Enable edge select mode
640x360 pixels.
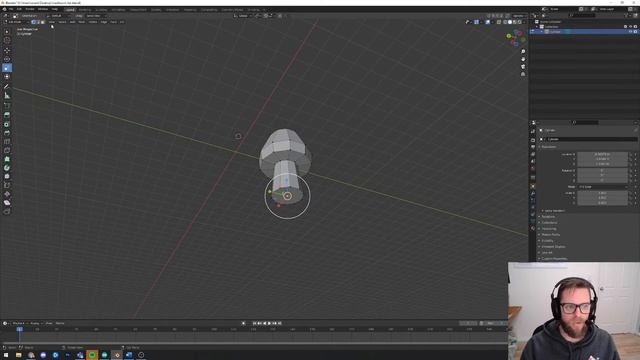coord(38,22)
